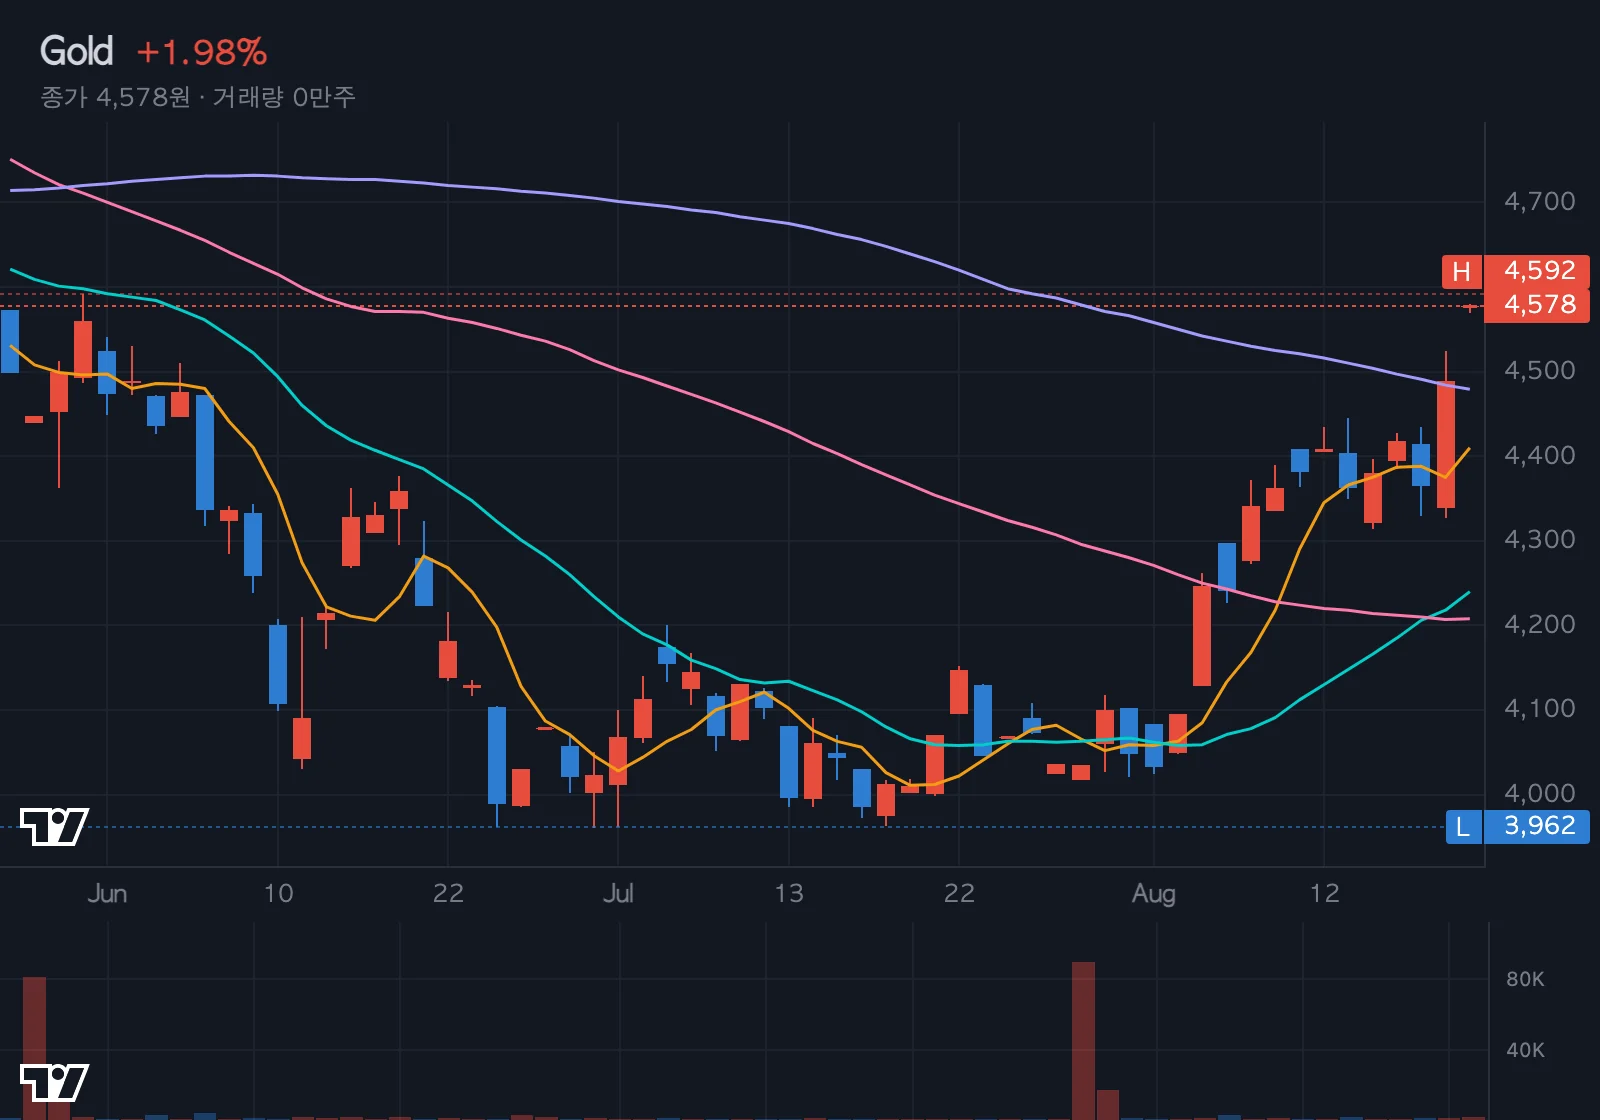Click the 40K volume axis label
Viewport: 1600px width, 1120px height.
click(x=1525, y=1050)
